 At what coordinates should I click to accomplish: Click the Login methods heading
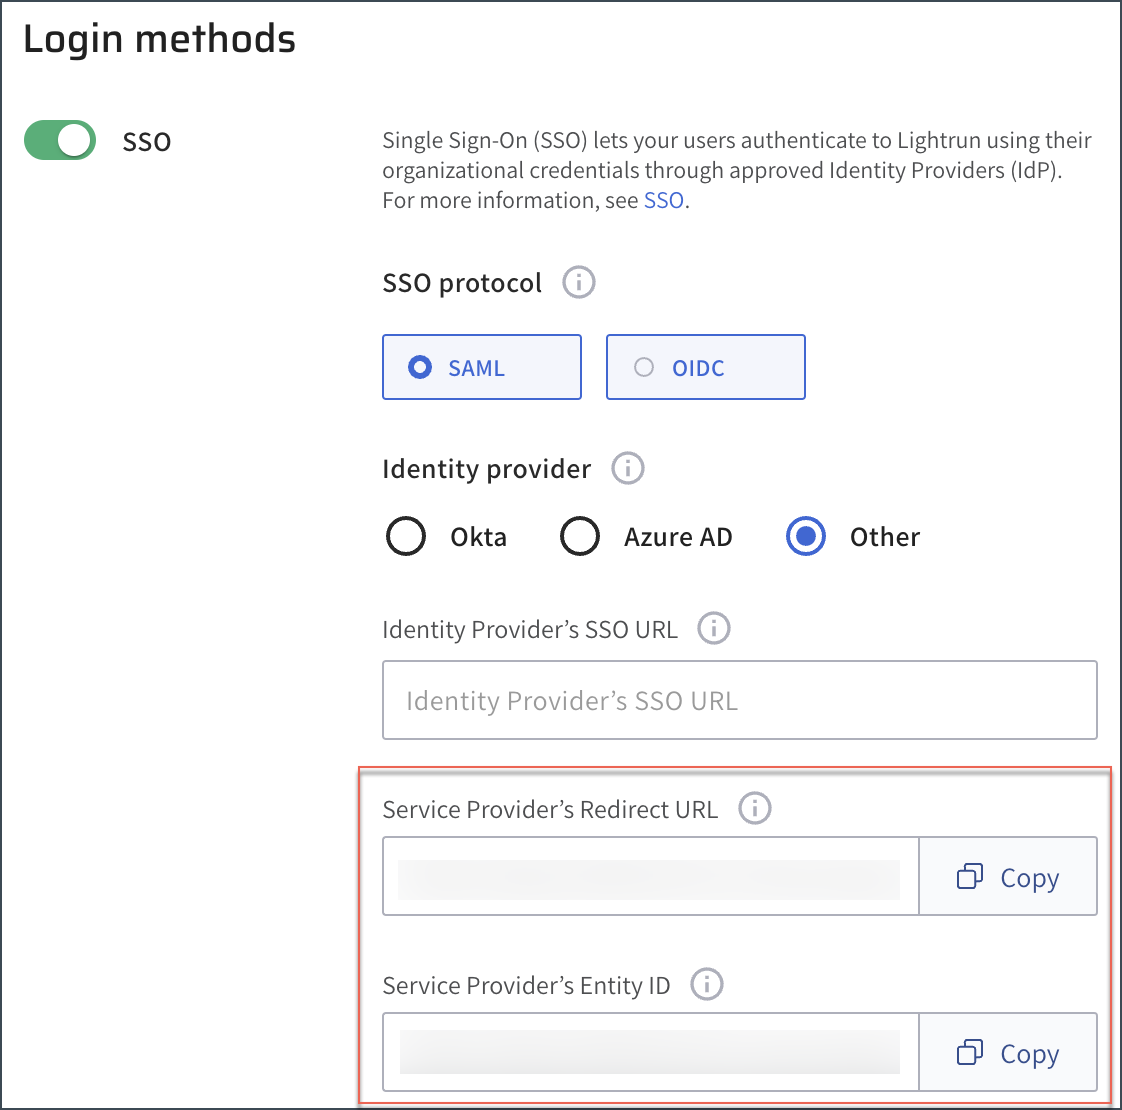tap(159, 40)
